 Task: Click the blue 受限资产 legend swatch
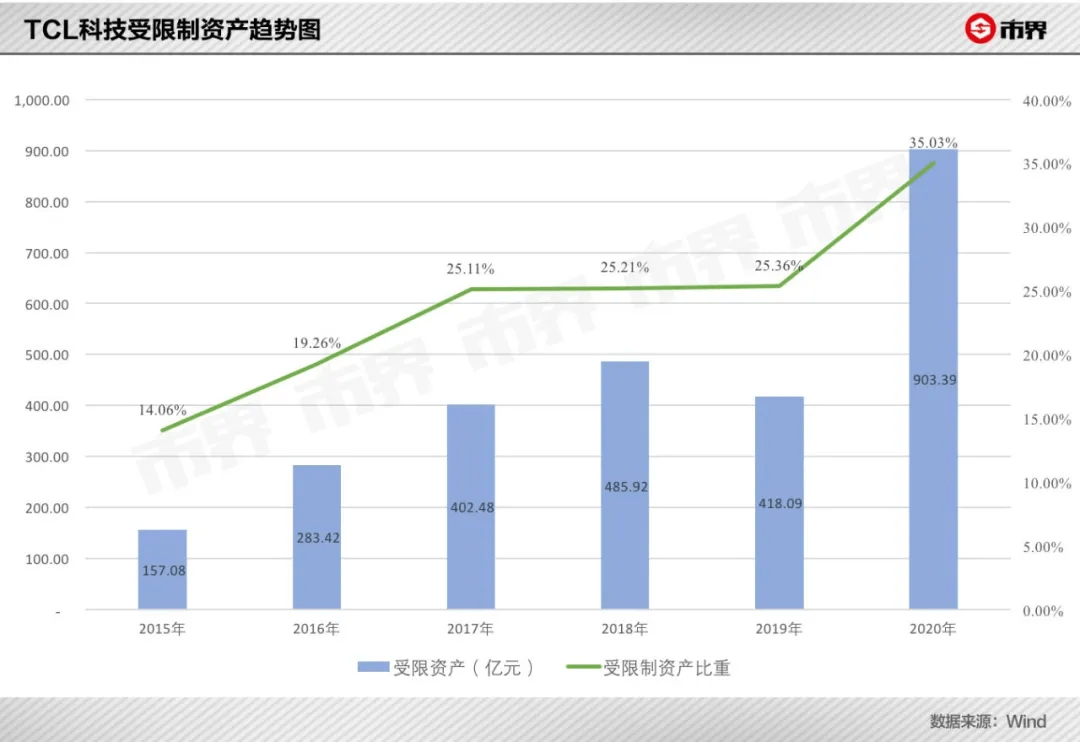pos(373,667)
